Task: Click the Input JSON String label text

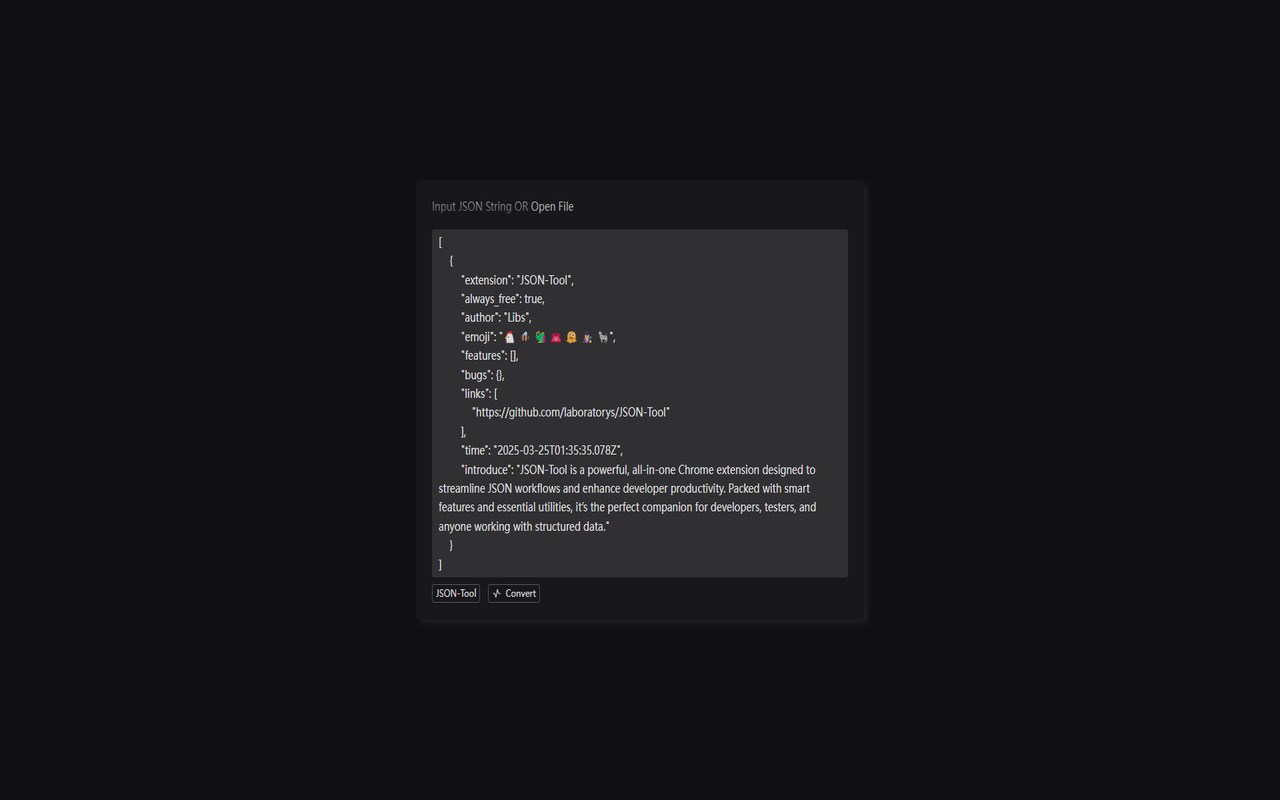Action: click(x=472, y=207)
